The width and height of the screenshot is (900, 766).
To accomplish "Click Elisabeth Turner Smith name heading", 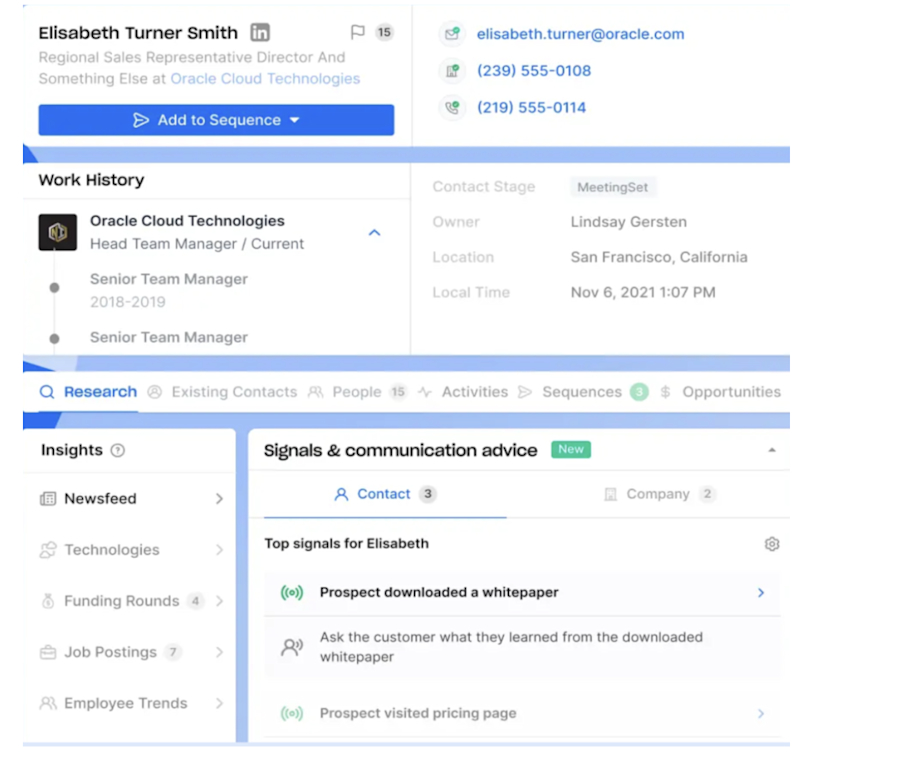I will [x=138, y=33].
